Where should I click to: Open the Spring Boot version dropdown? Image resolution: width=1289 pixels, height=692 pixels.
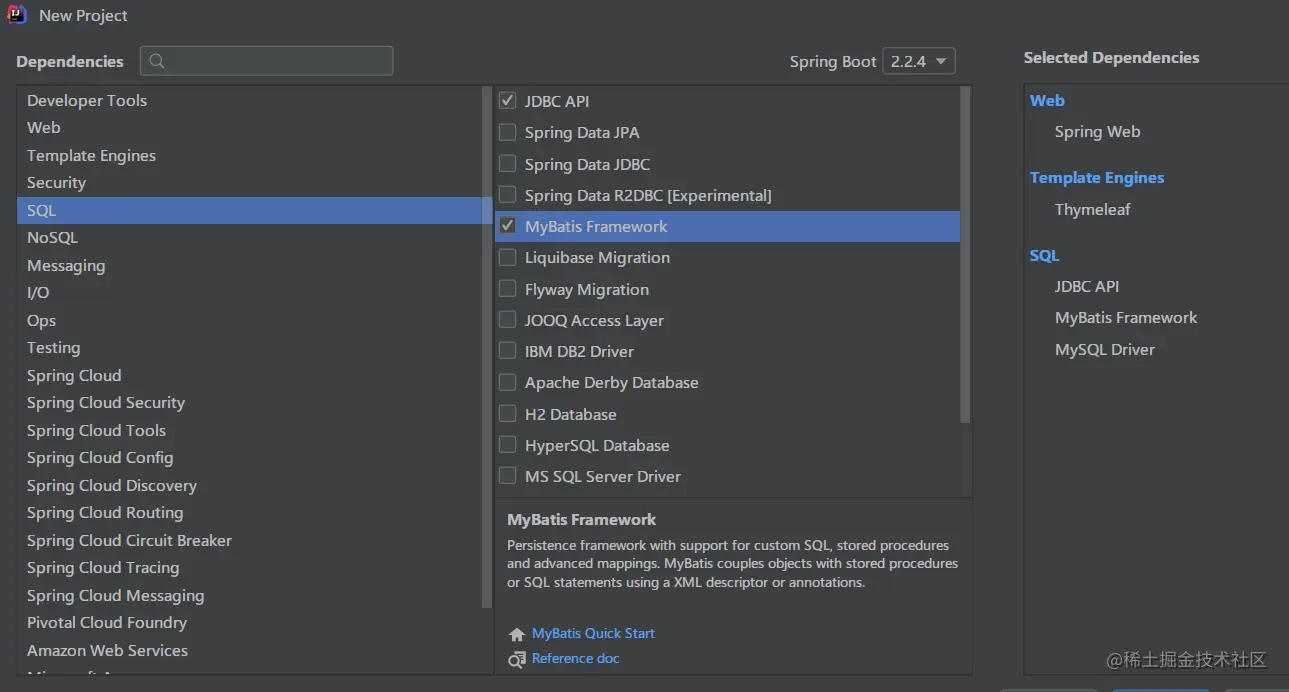click(x=918, y=61)
